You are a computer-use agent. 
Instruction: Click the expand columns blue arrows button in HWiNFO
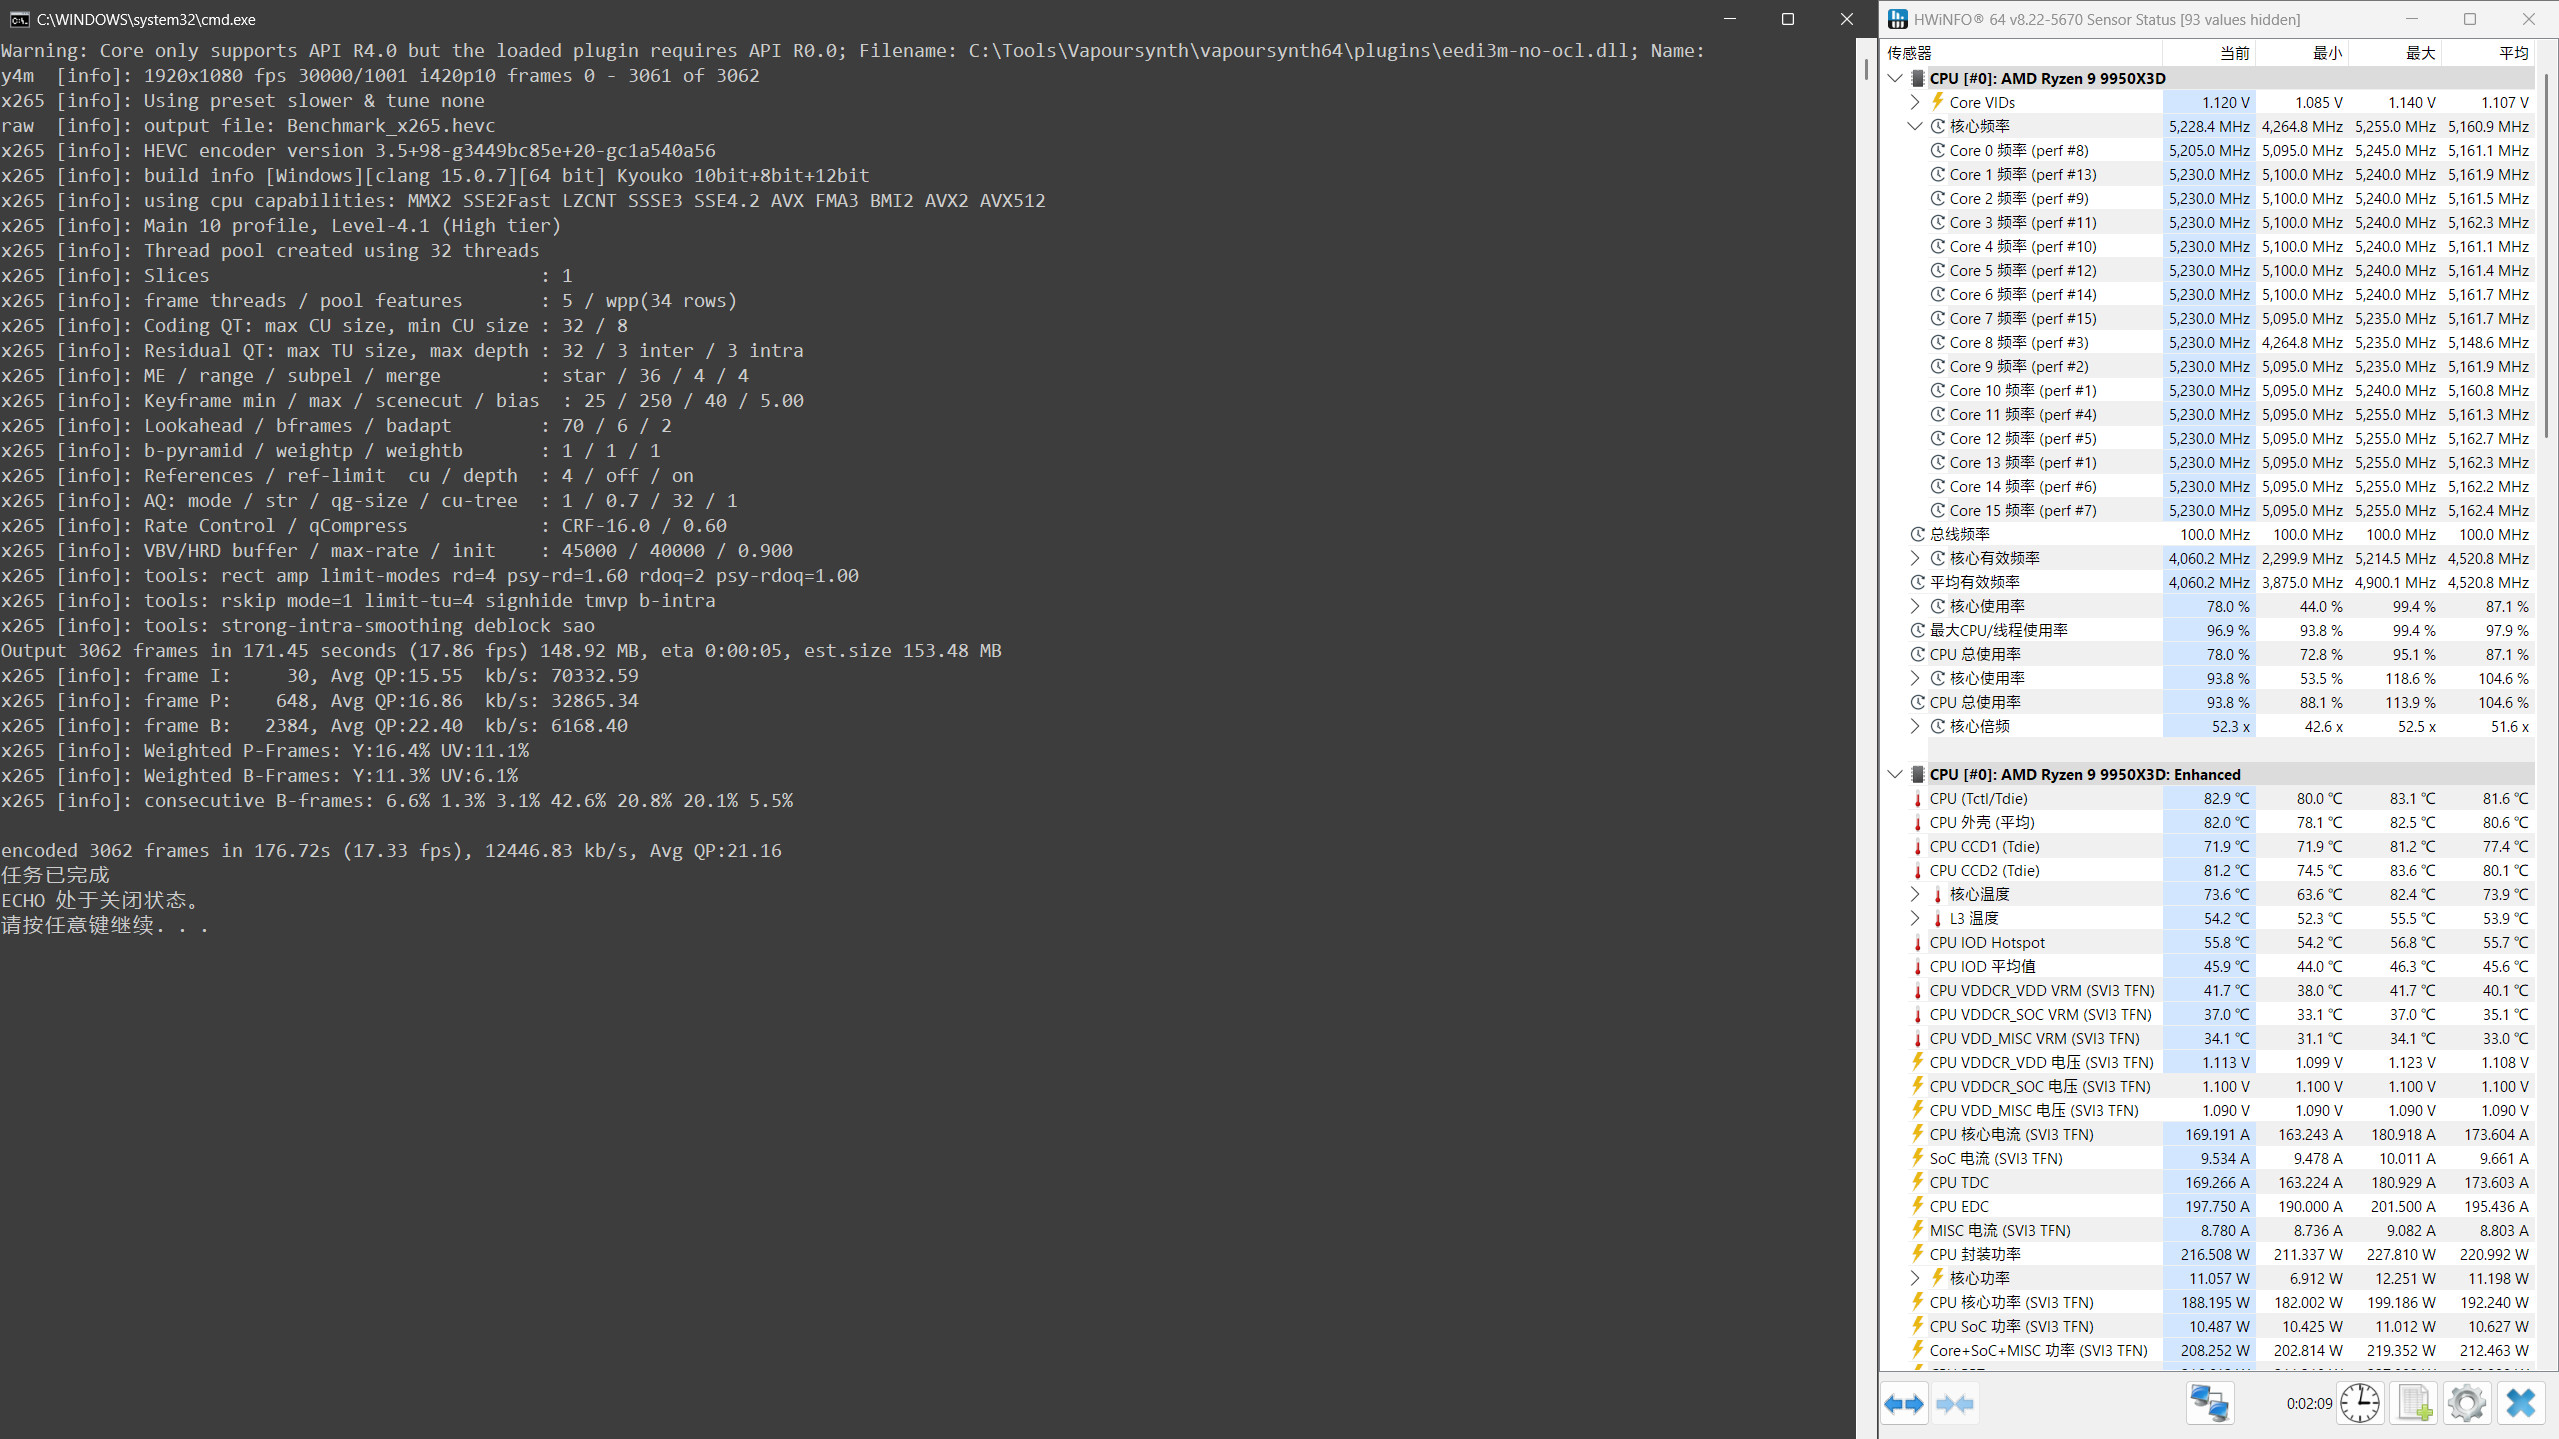[1904, 1404]
